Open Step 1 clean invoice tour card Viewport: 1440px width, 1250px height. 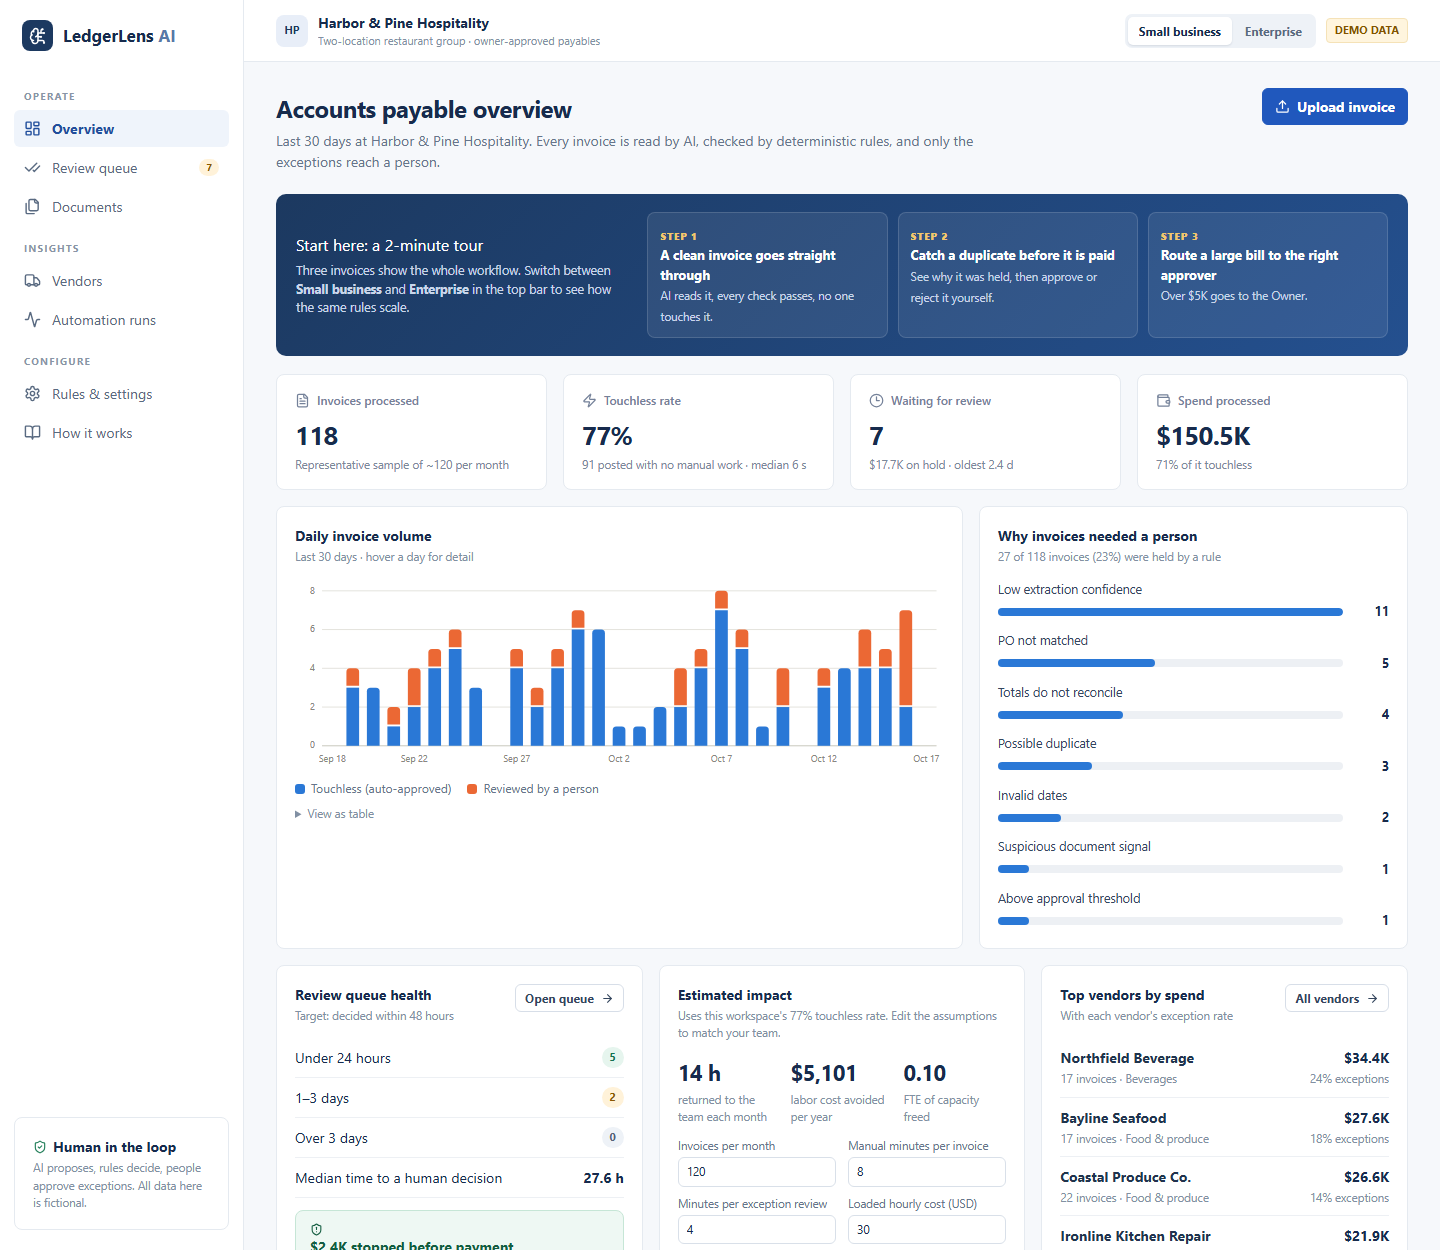click(x=767, y=275)
